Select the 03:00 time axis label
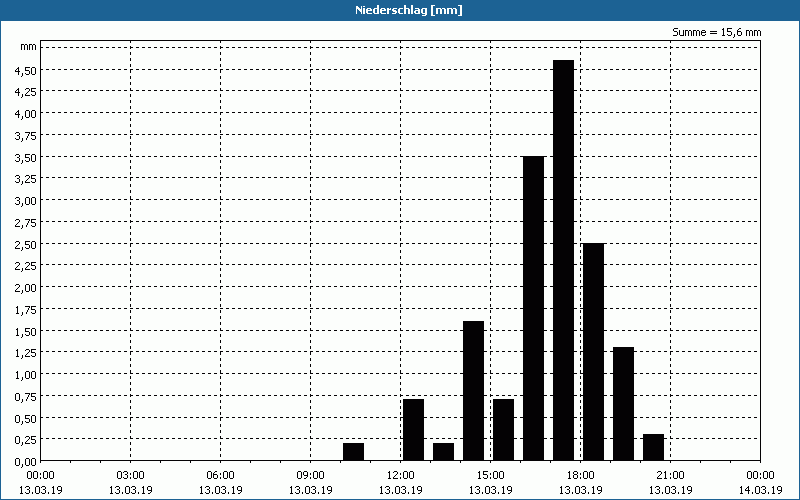The image size is (800, 500). click(130, 476)
